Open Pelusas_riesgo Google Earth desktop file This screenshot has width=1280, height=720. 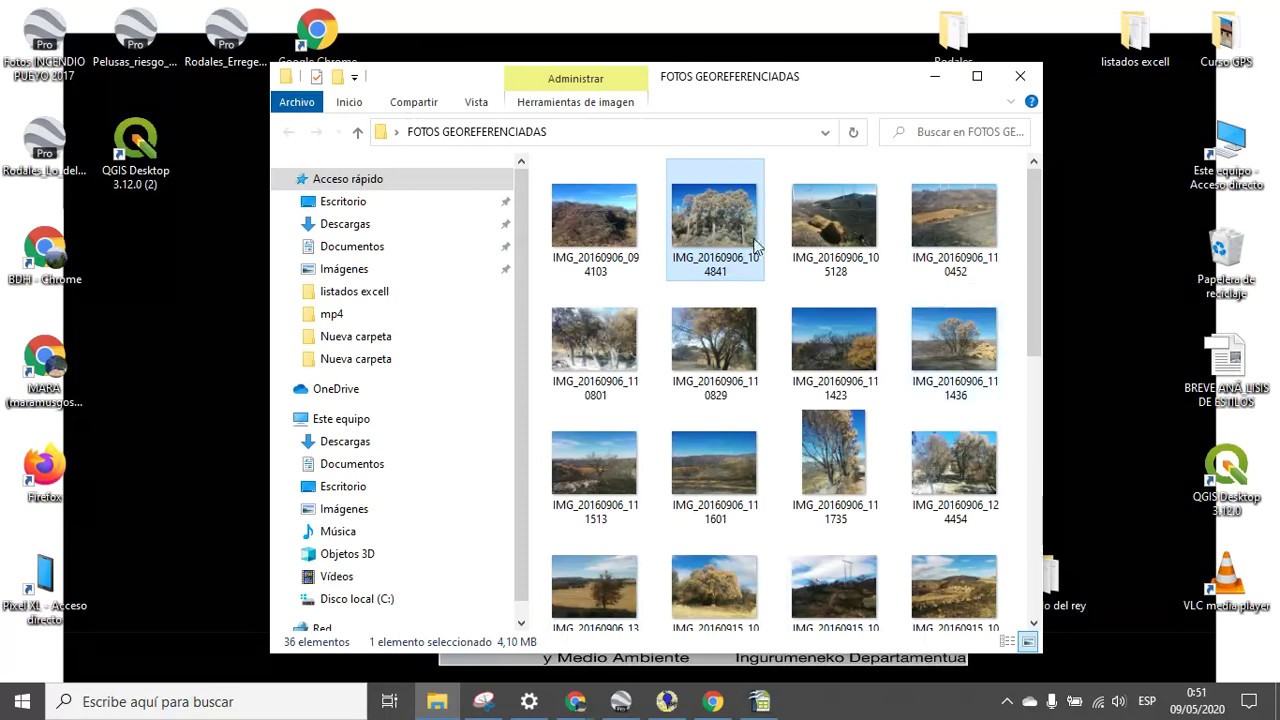point(135,40)
